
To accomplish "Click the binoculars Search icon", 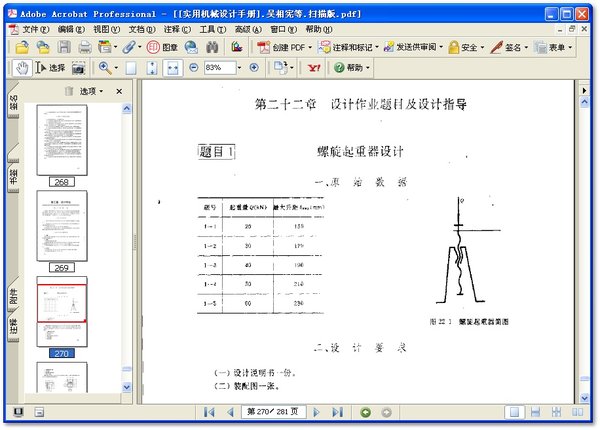I will [212, 47].
